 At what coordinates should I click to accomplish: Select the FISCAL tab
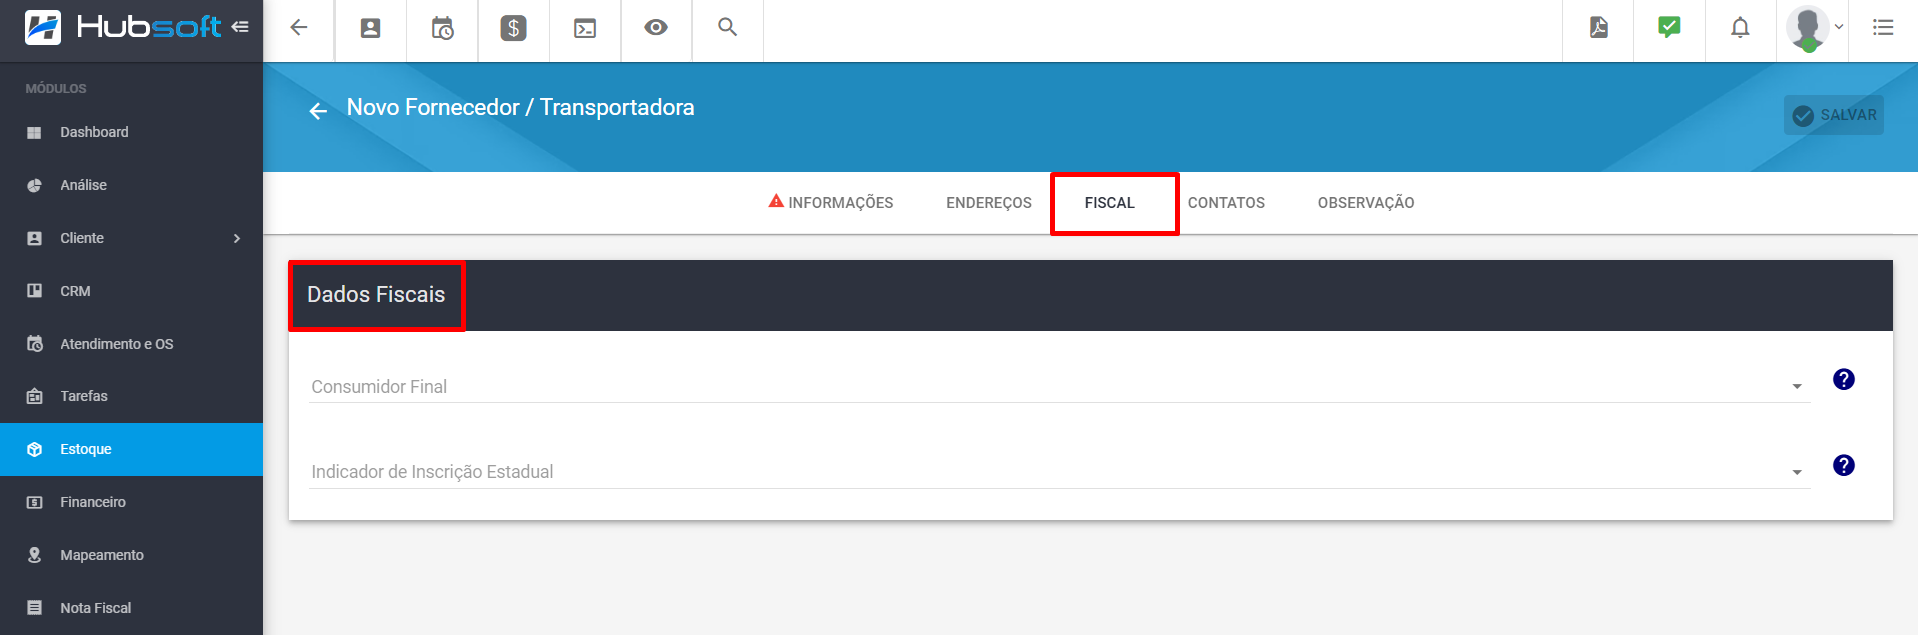coord(1110,203)
